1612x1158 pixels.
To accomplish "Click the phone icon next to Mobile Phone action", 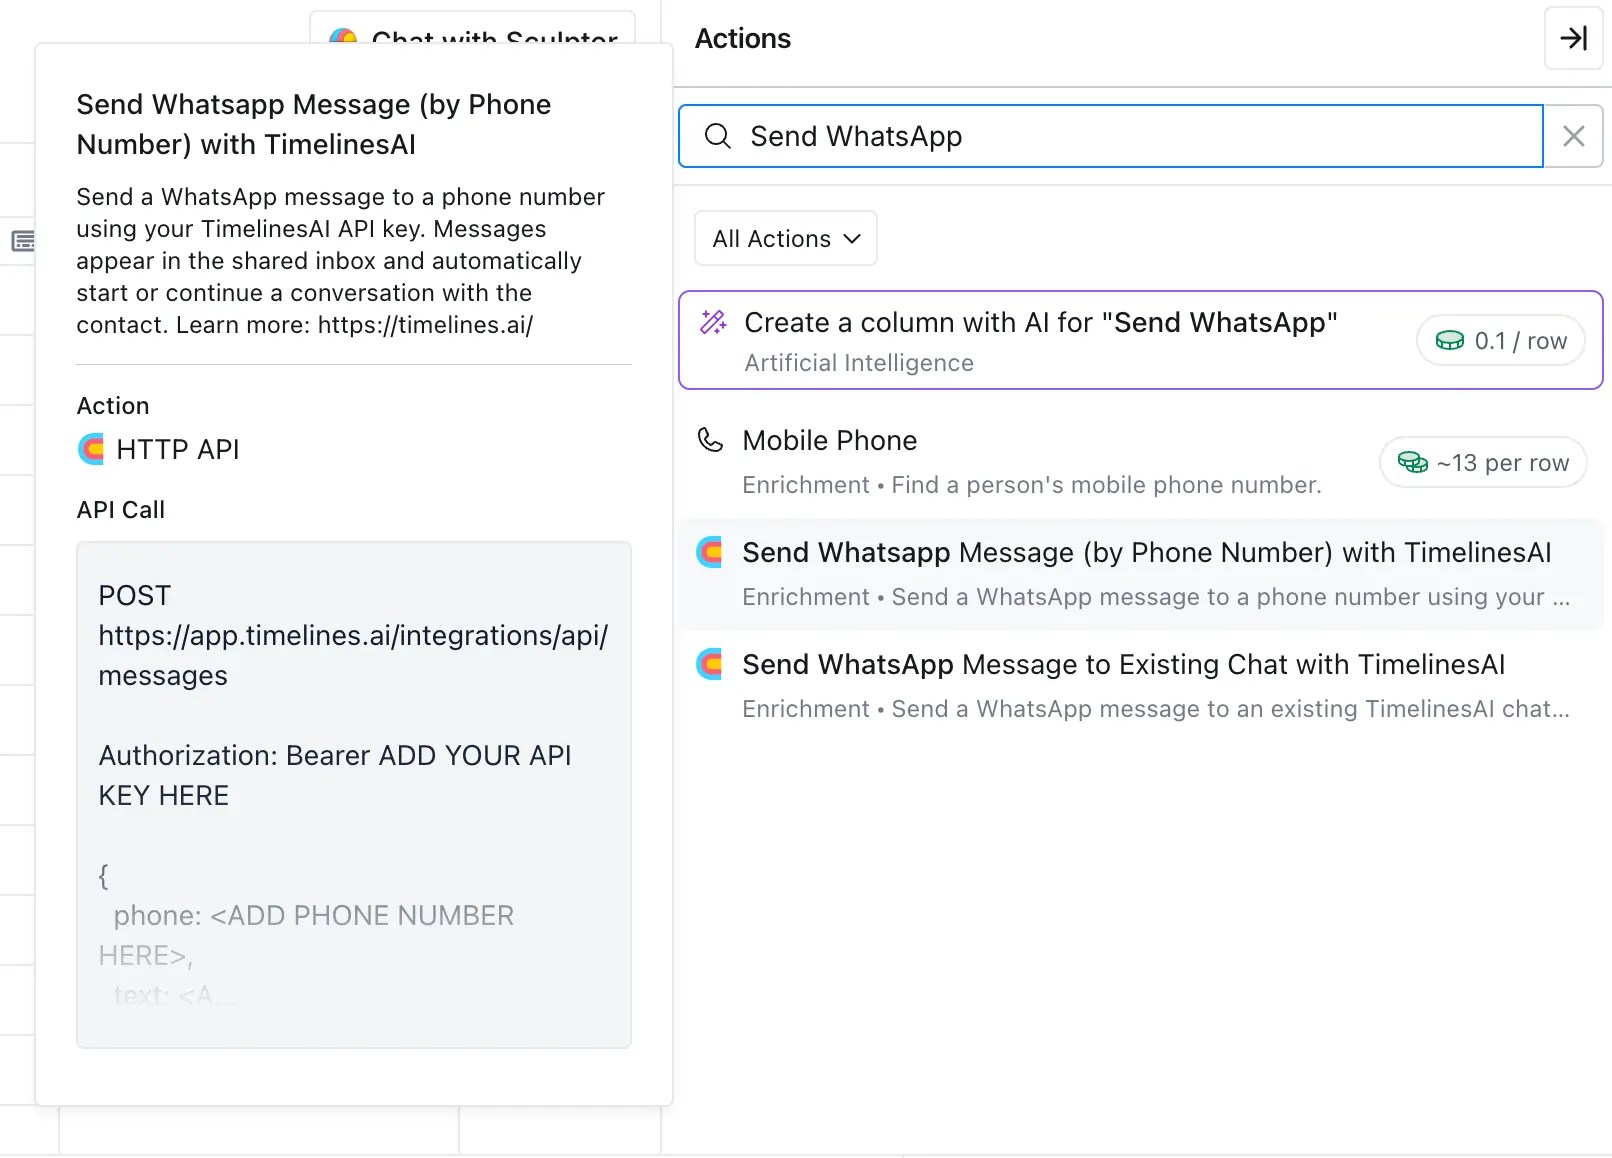I will [709, 440].
